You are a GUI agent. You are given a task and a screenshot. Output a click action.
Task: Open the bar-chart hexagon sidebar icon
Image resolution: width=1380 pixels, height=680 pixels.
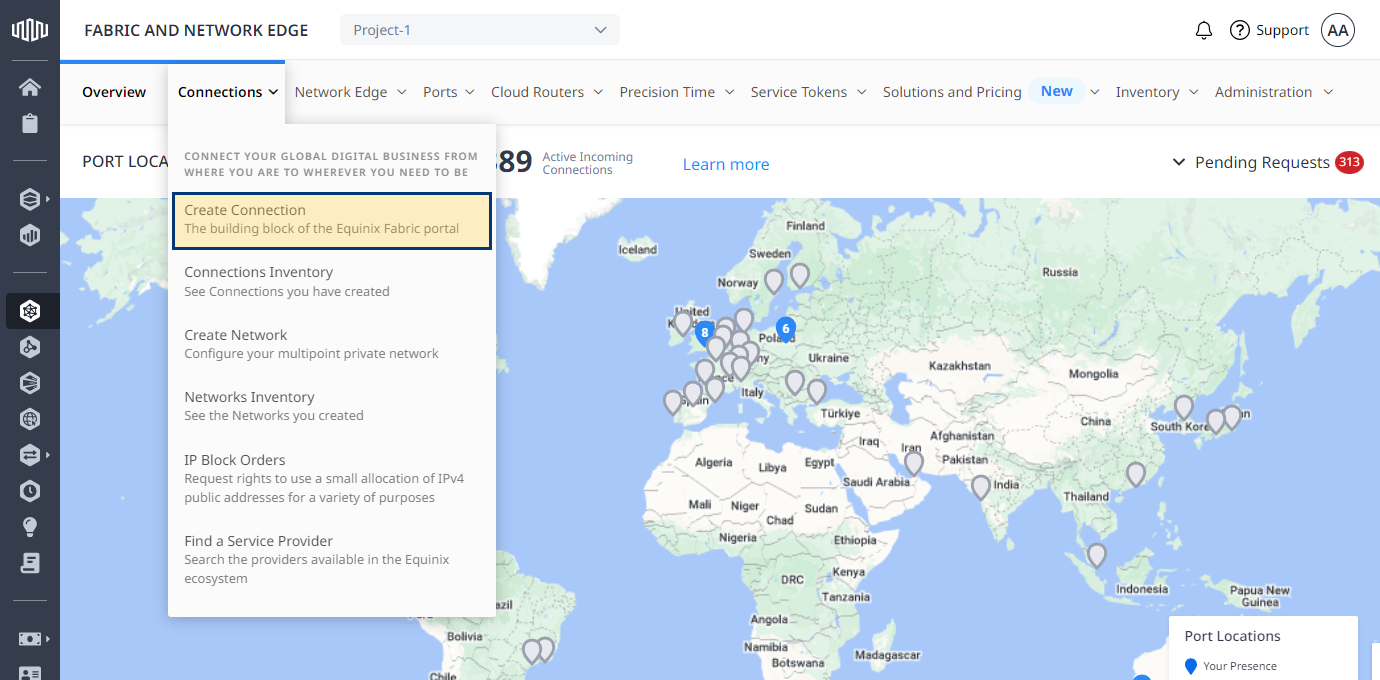coord(30,235)
